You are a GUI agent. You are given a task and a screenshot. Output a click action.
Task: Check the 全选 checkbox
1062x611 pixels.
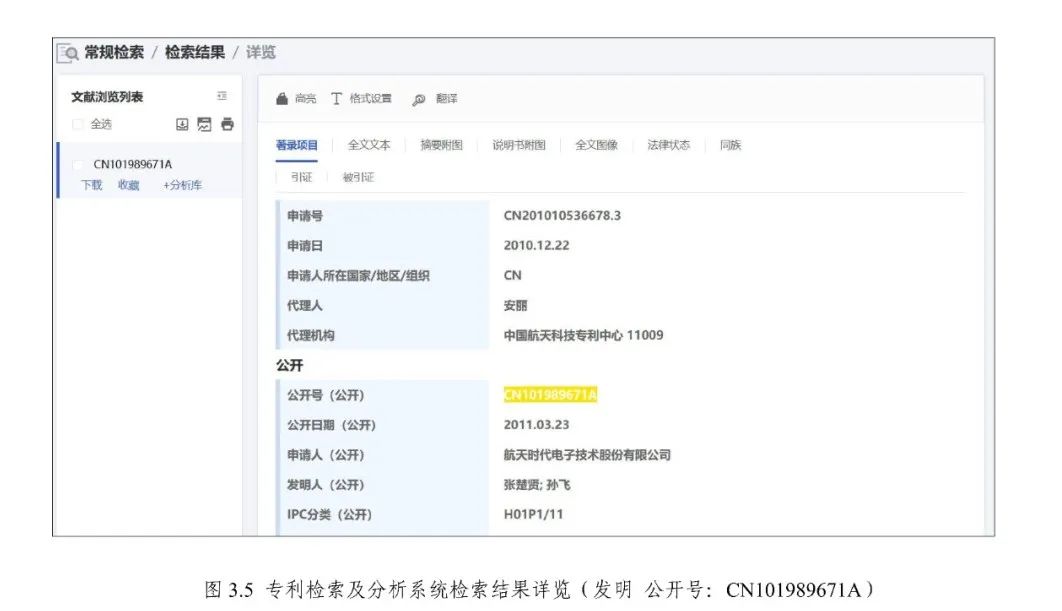(78, 125)
